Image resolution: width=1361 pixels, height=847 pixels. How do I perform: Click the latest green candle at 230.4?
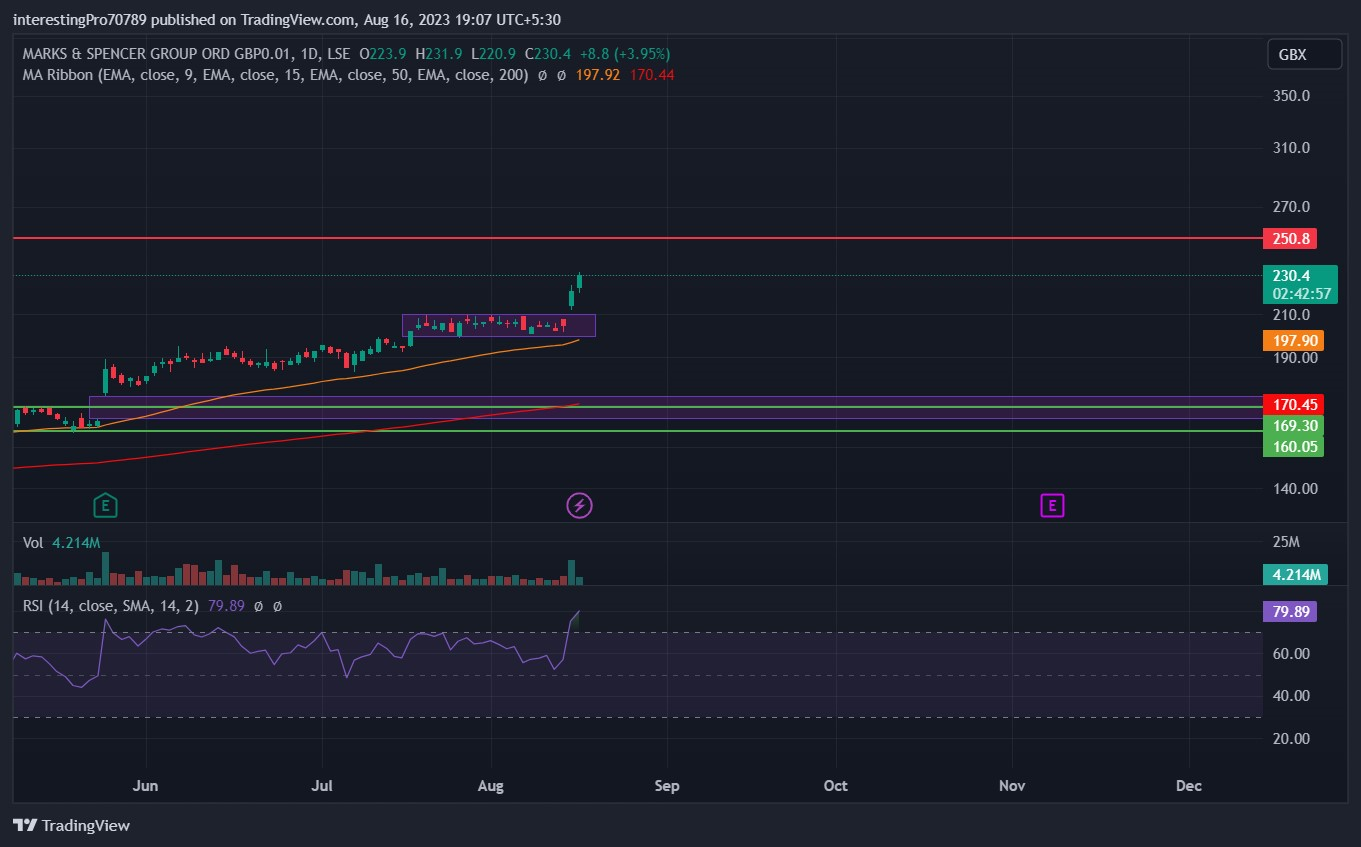[x=580, y=280]
